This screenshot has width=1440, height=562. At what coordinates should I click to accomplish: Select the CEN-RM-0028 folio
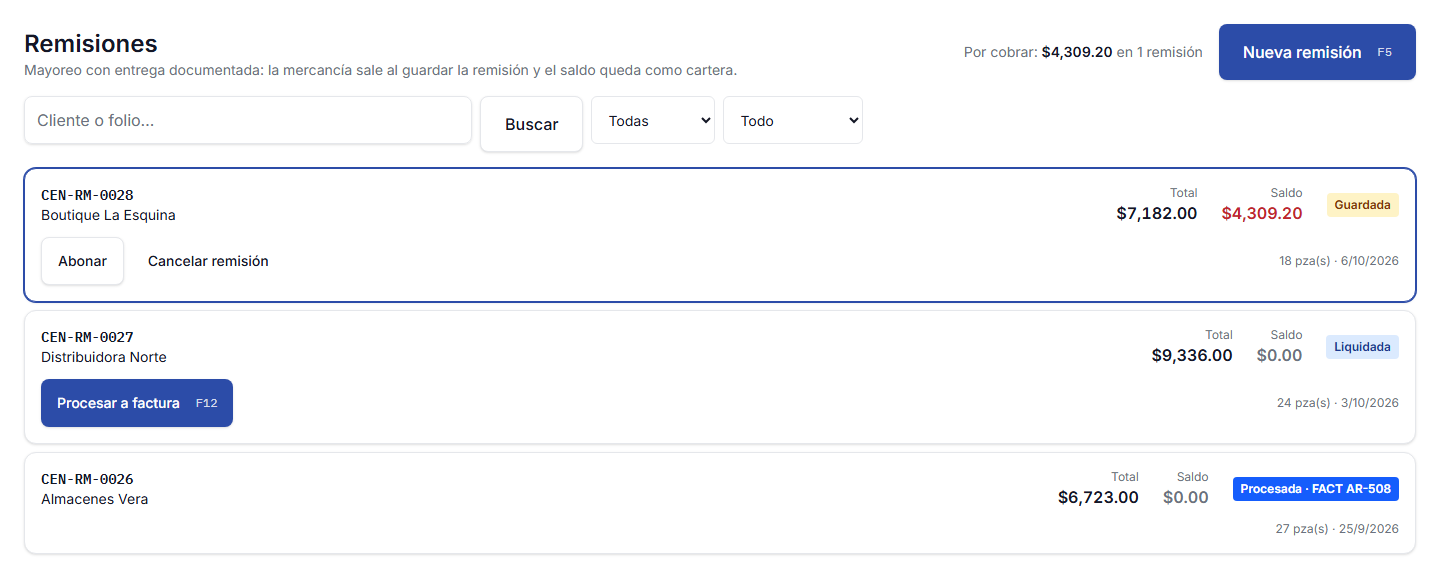87,195
